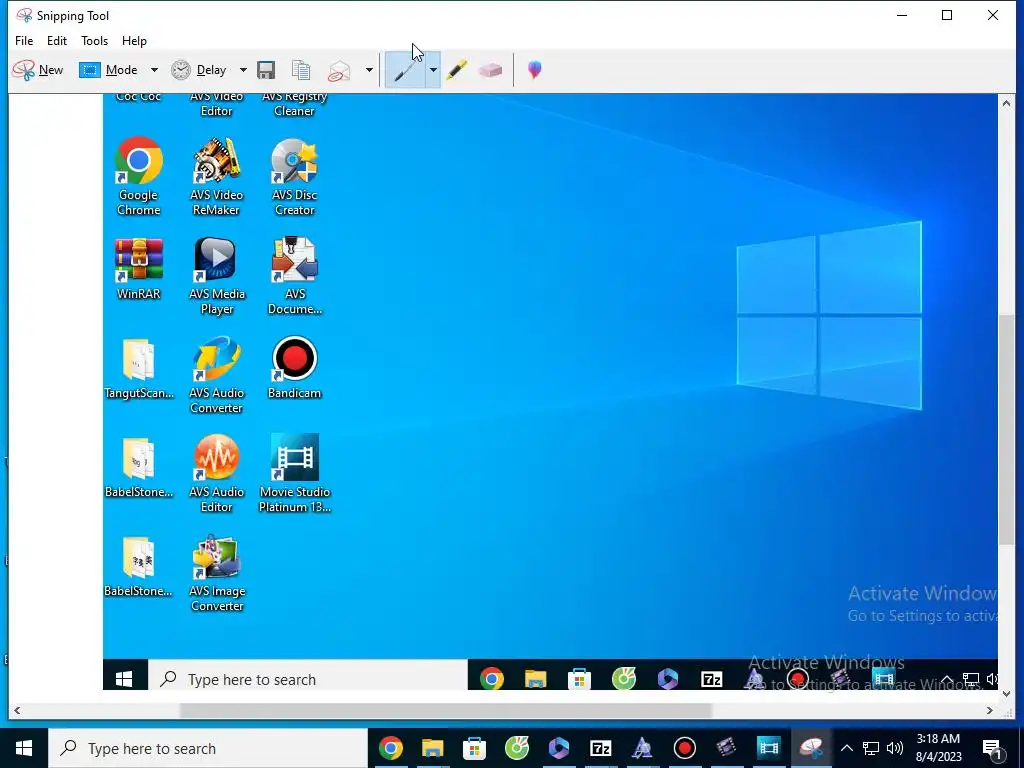Click the horizontal scrollbar right arrow
Image resolution: width=1024 pixels, height=768 pixels.
[990, 711]
